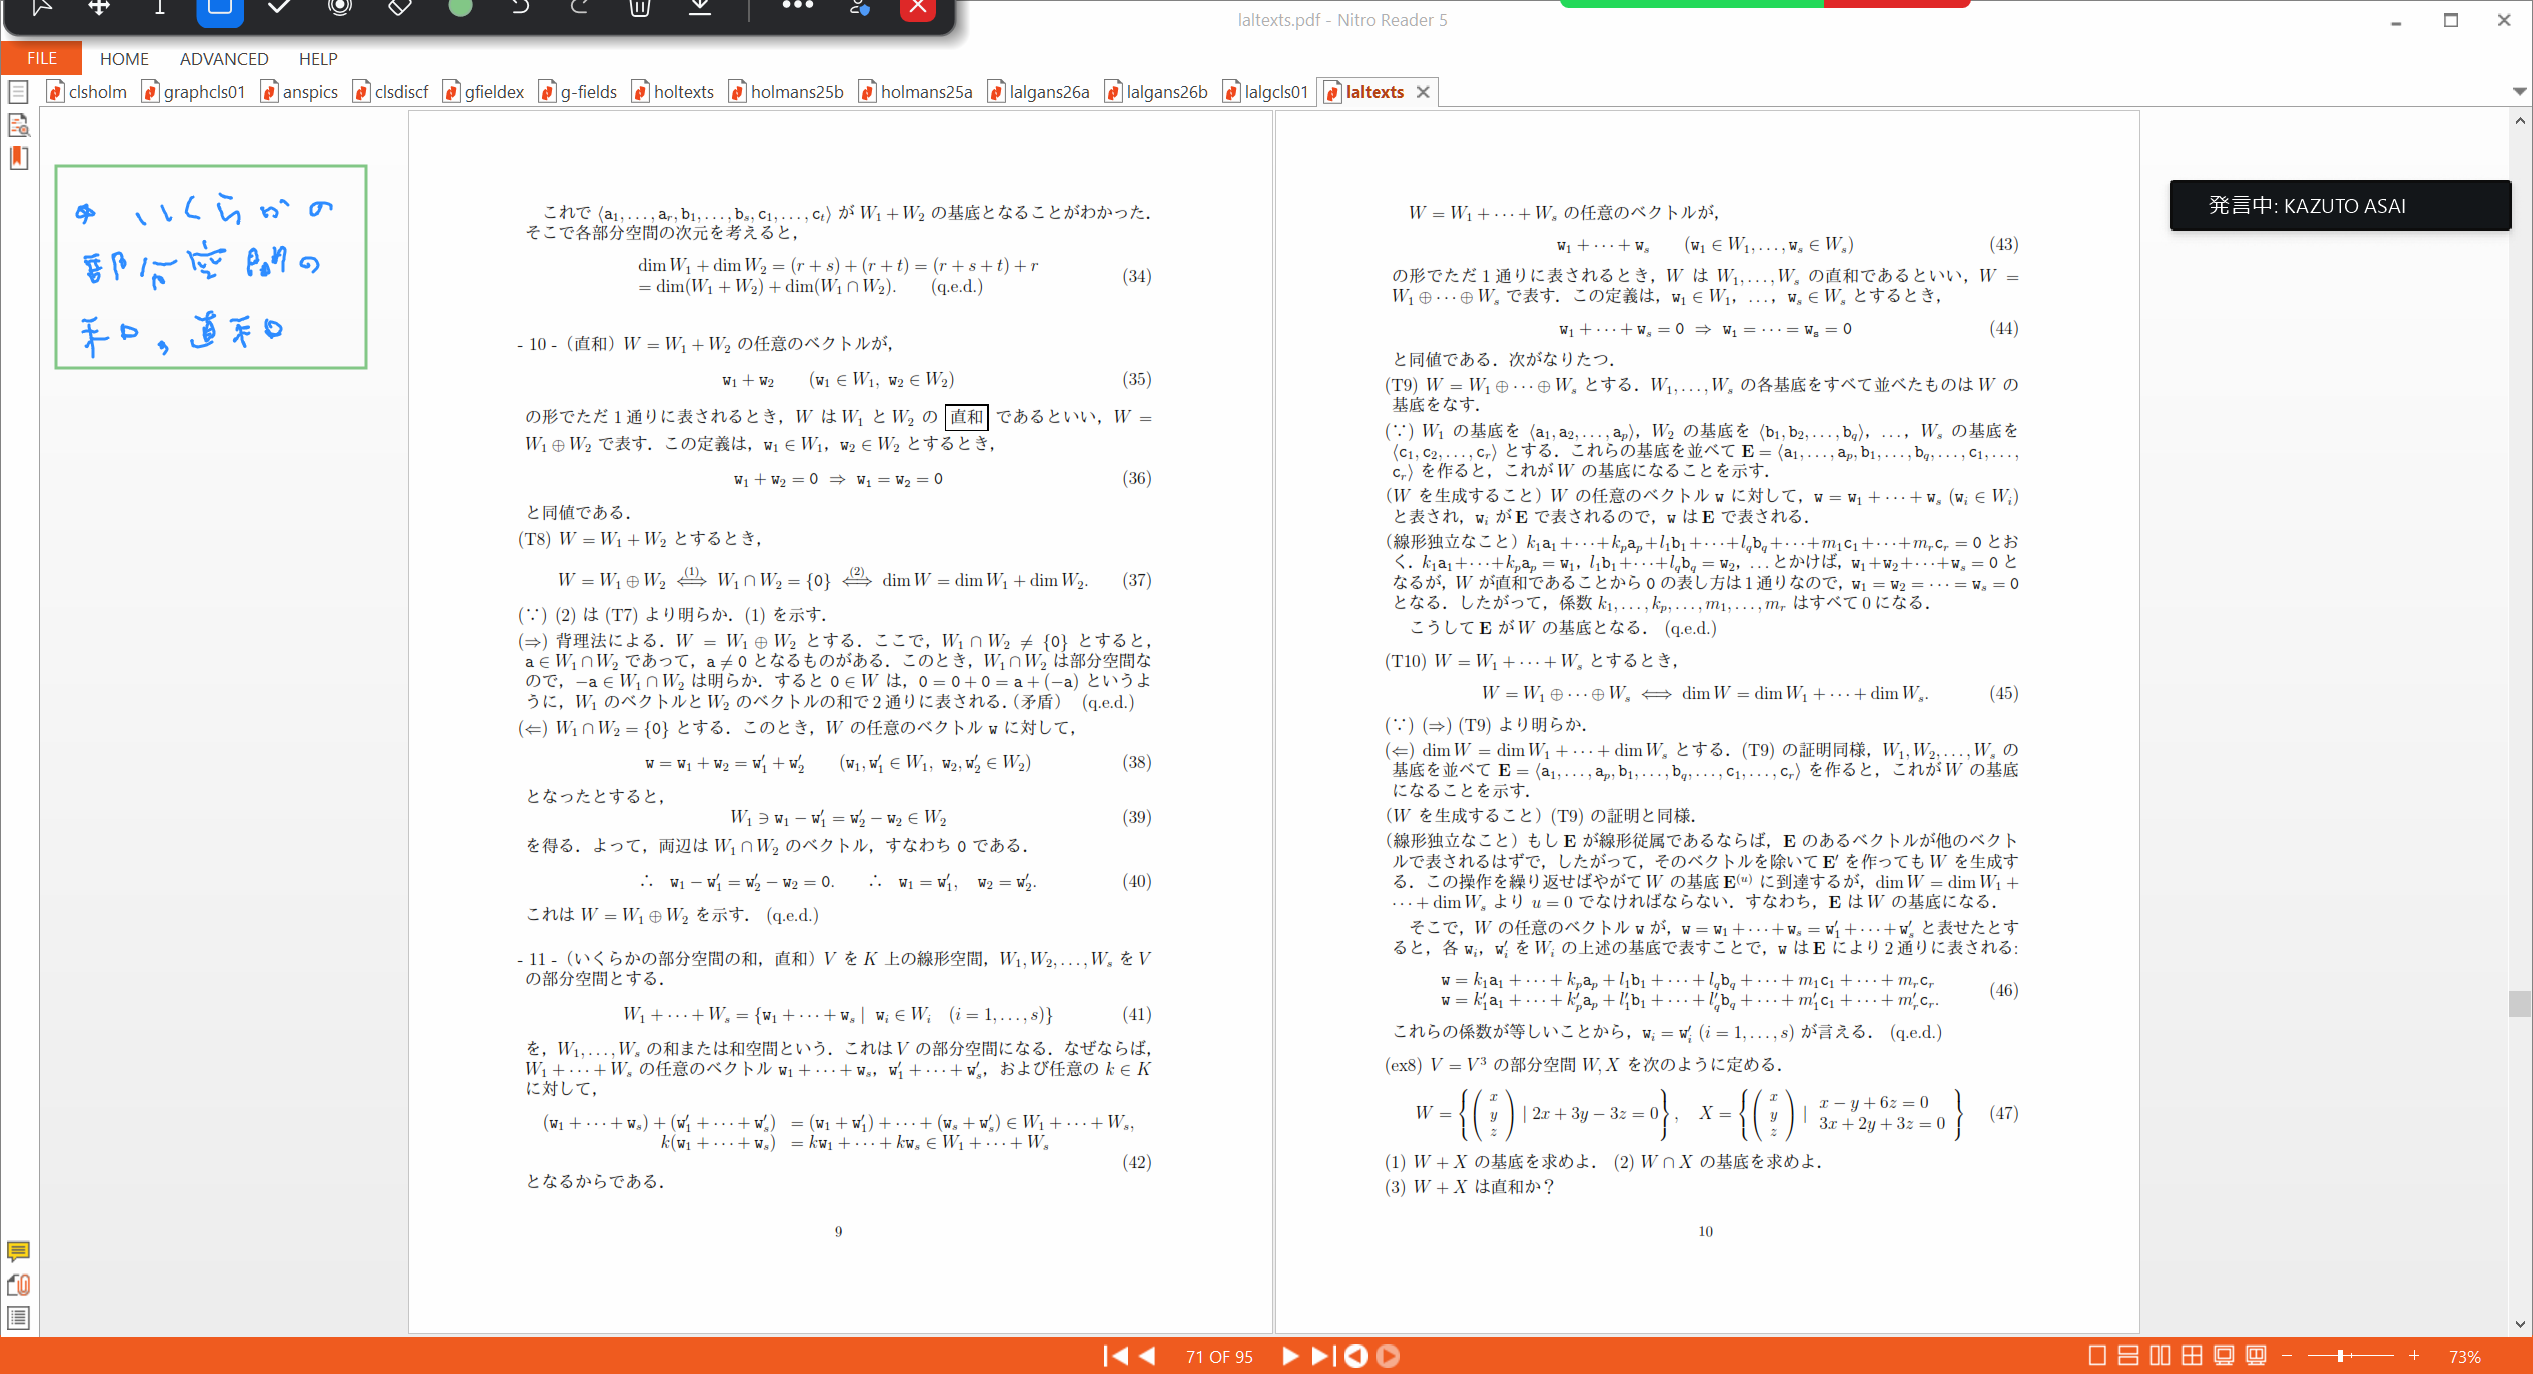Open the ADVANCED ribbon tab
2533x1374 pixels.
(x=224, y=59)
